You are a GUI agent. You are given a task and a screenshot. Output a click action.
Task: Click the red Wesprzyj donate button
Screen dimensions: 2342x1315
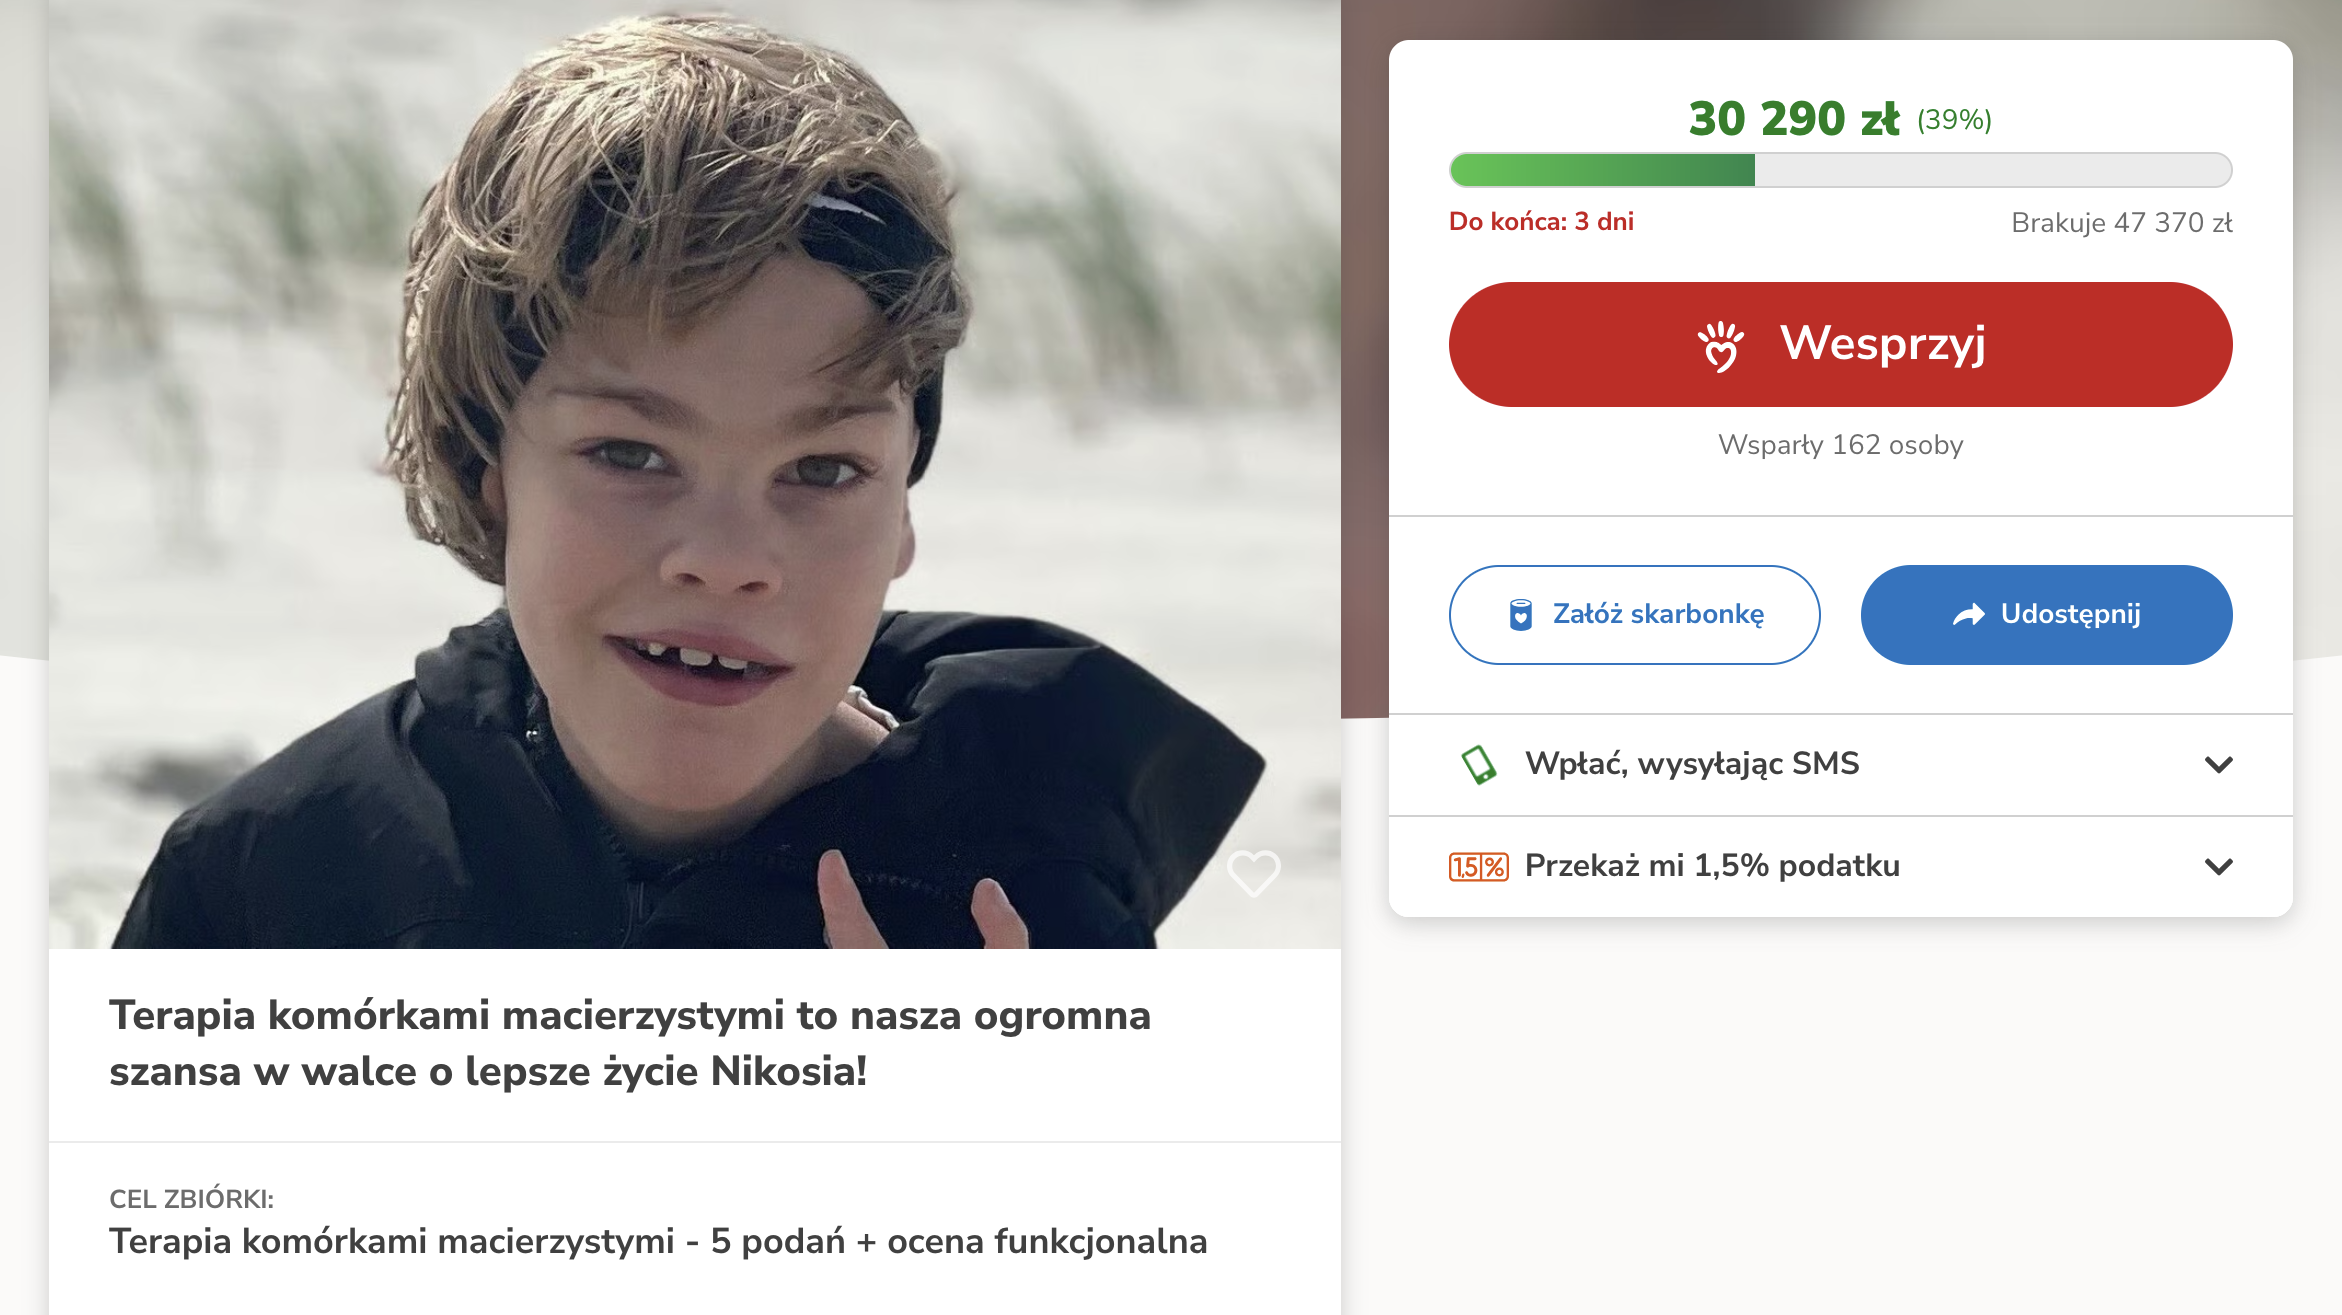click(1840, 344)
